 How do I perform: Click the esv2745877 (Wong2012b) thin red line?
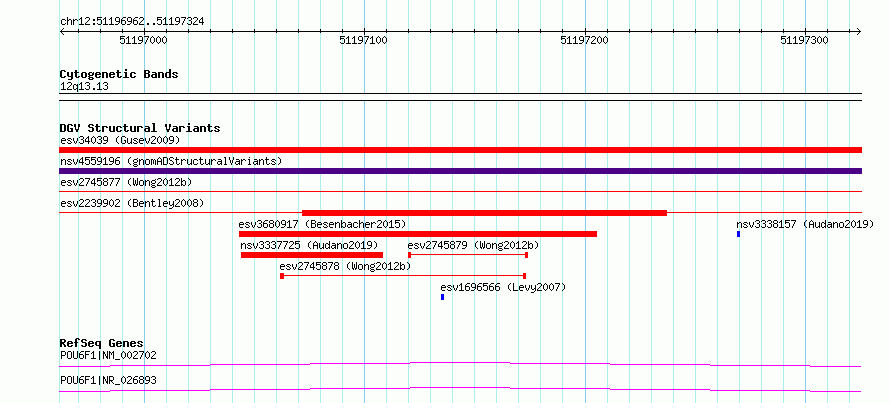(460, 192)
